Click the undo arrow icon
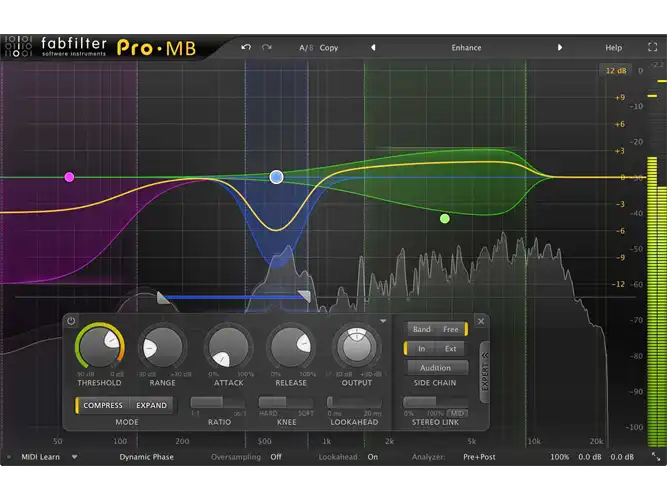Image resolution: width=667 pixels, height=500 pixels. tap(246, 47)
